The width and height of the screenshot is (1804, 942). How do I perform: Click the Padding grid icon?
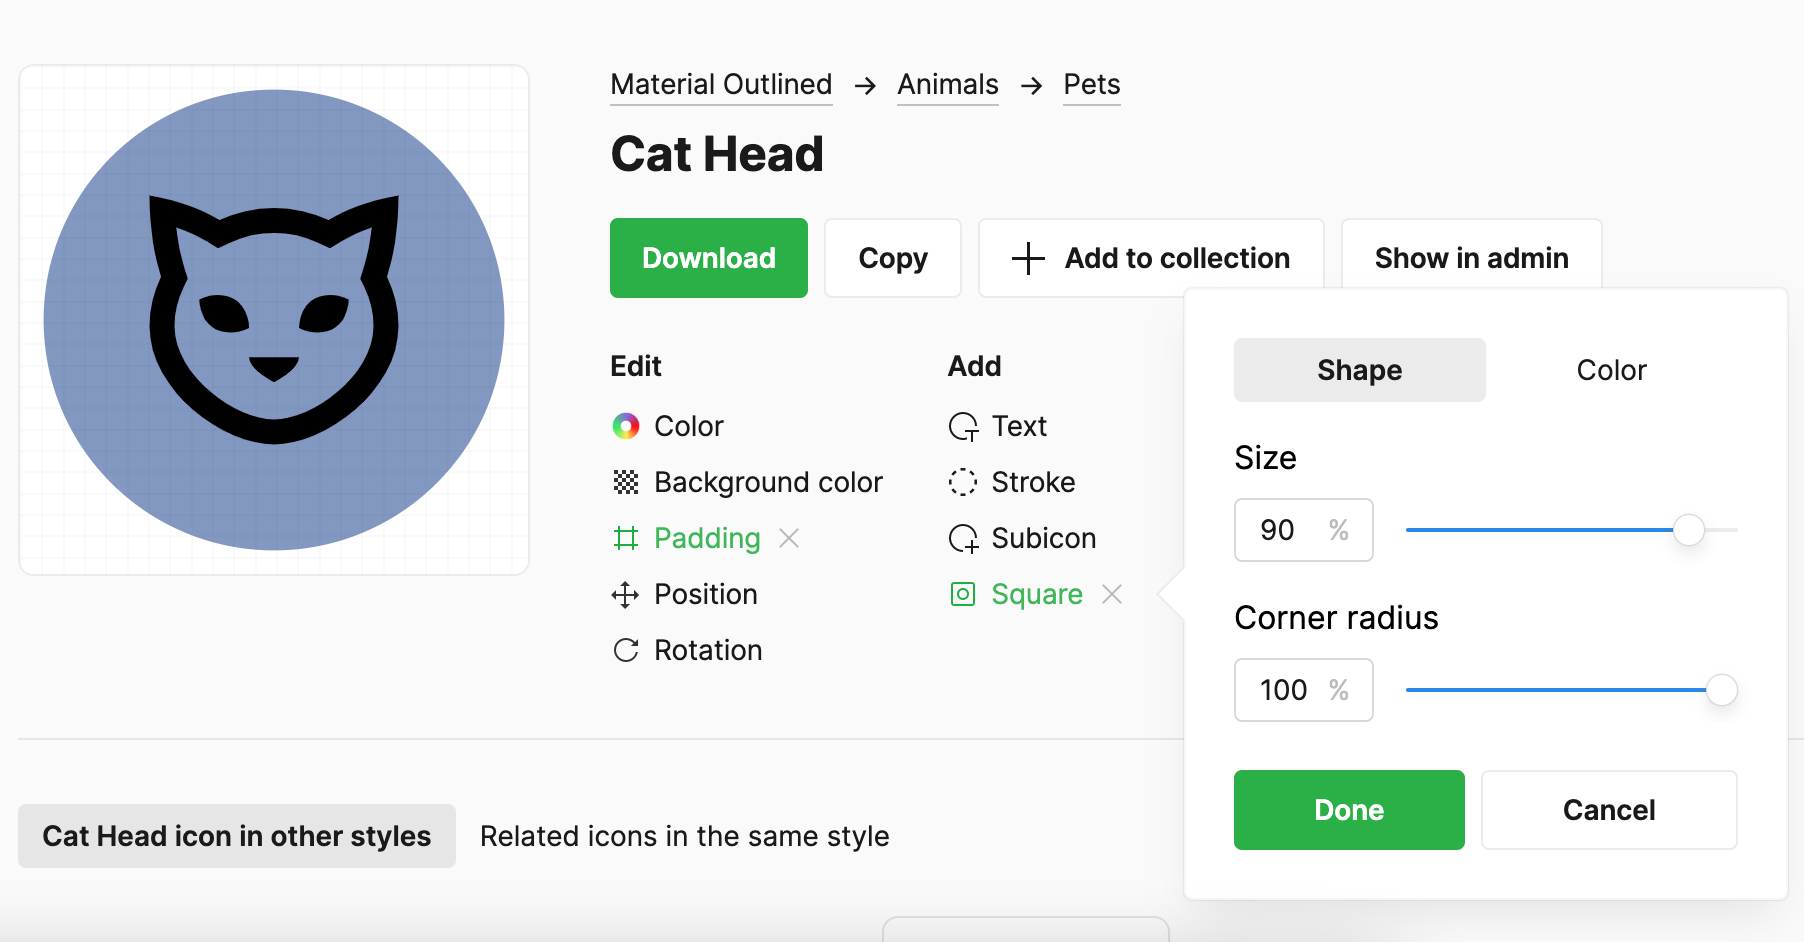coord(626,538)
